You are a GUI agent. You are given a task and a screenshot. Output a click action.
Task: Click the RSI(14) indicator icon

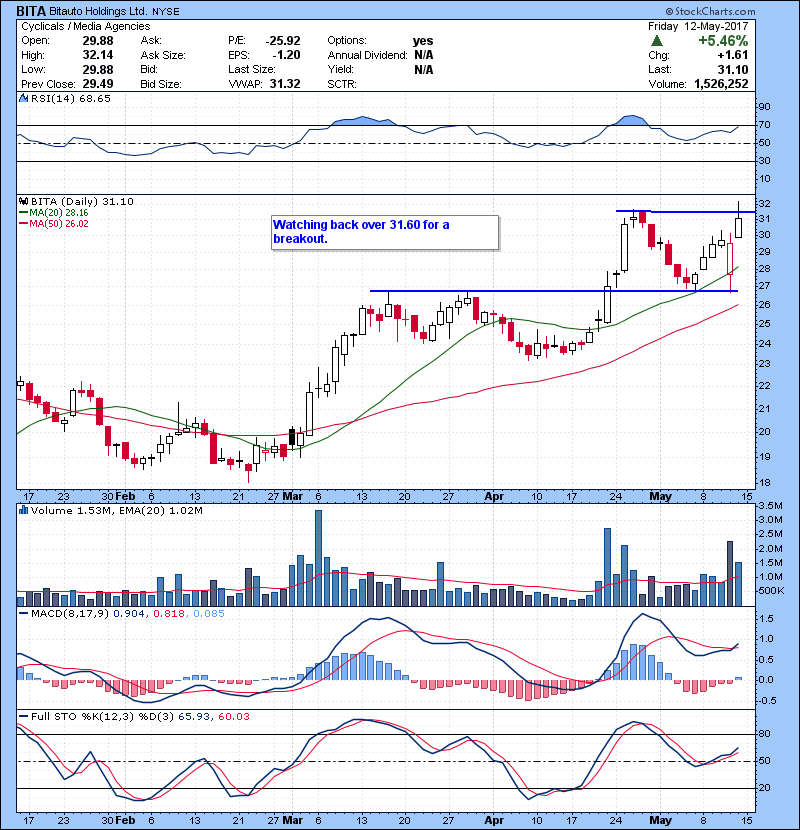tap(23, 98)
